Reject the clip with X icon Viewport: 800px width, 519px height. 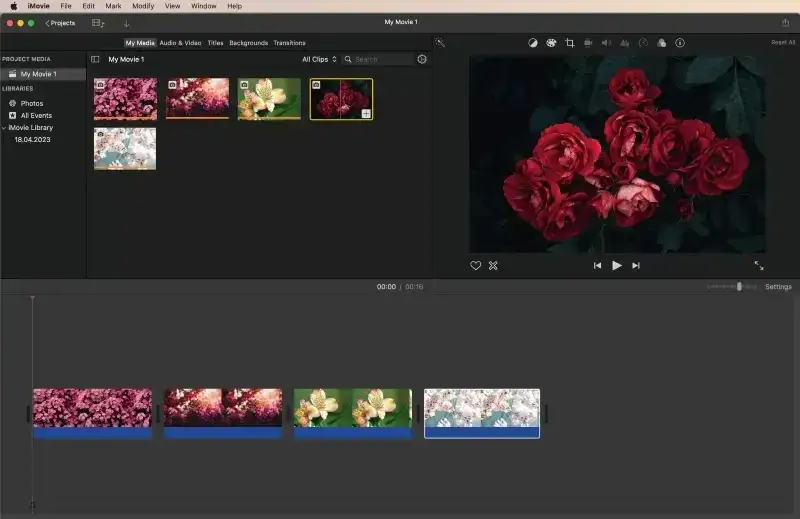pyautogui.click(x=493, y=265)
